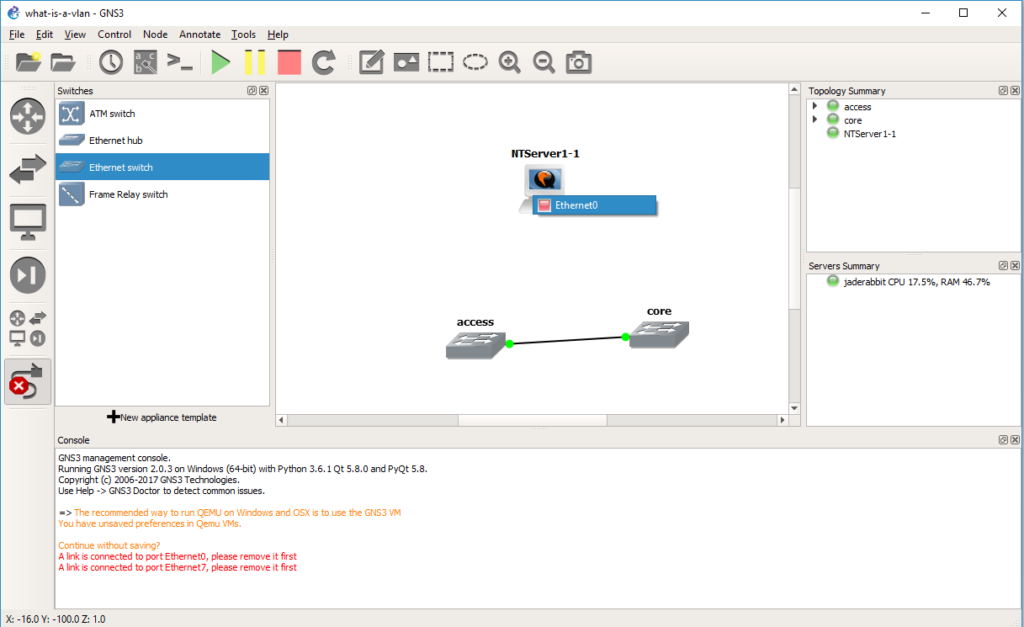Image resolution: width=1024 pixels, height=627 pixels.
Task: Open the Tools menu
Action: pyautogui.click(x=243, y=34)
